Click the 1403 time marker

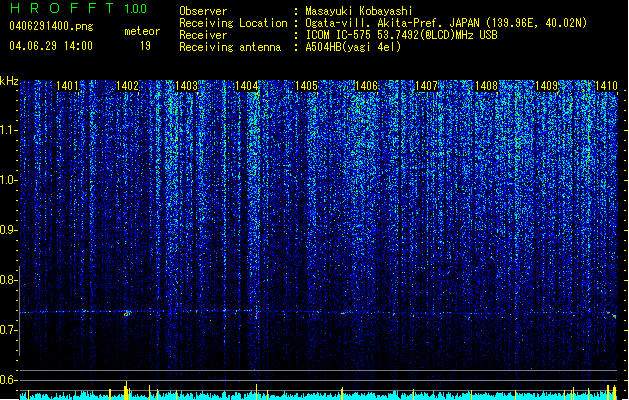[187, 86]
